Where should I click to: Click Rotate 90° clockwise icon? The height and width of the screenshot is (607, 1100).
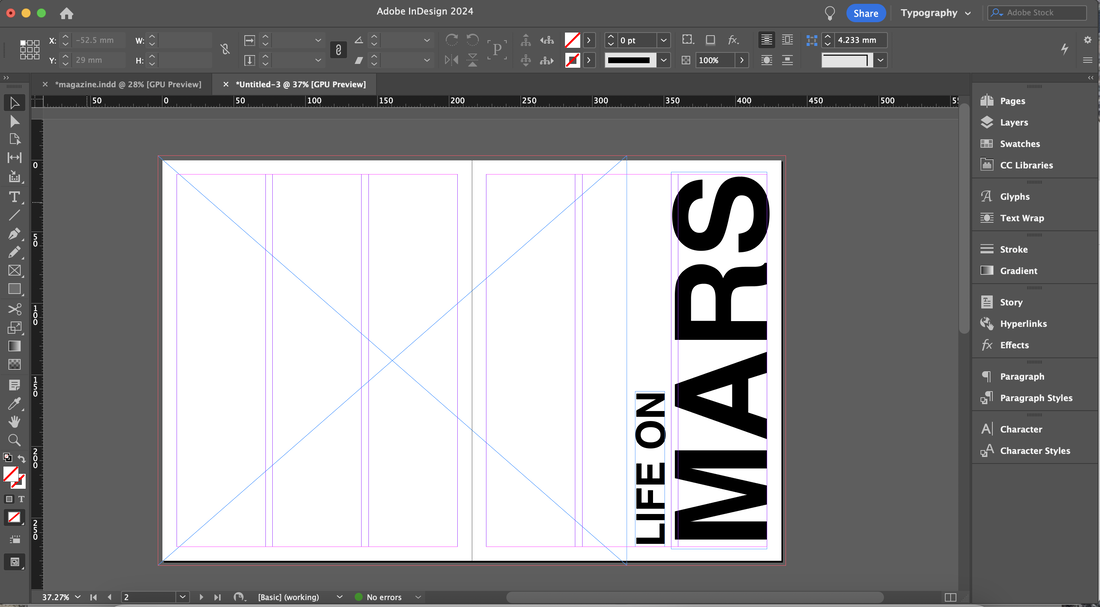pos(452,40)
